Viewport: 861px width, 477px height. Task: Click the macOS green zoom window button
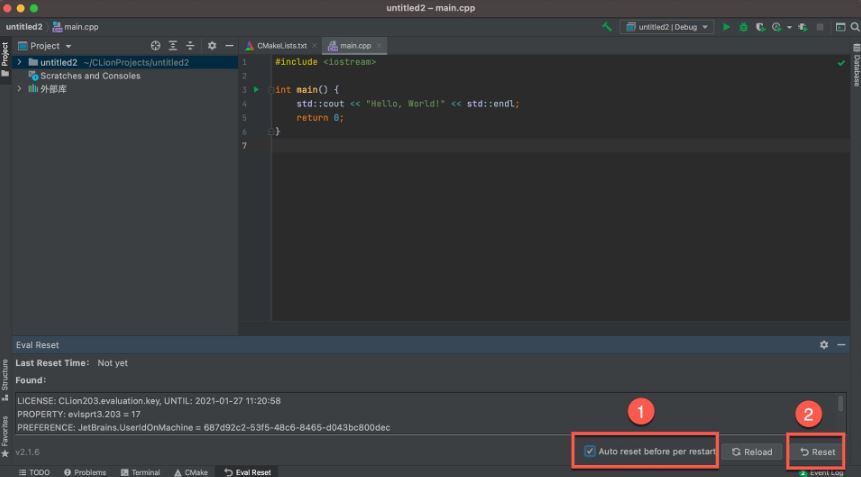click(33, 8)
